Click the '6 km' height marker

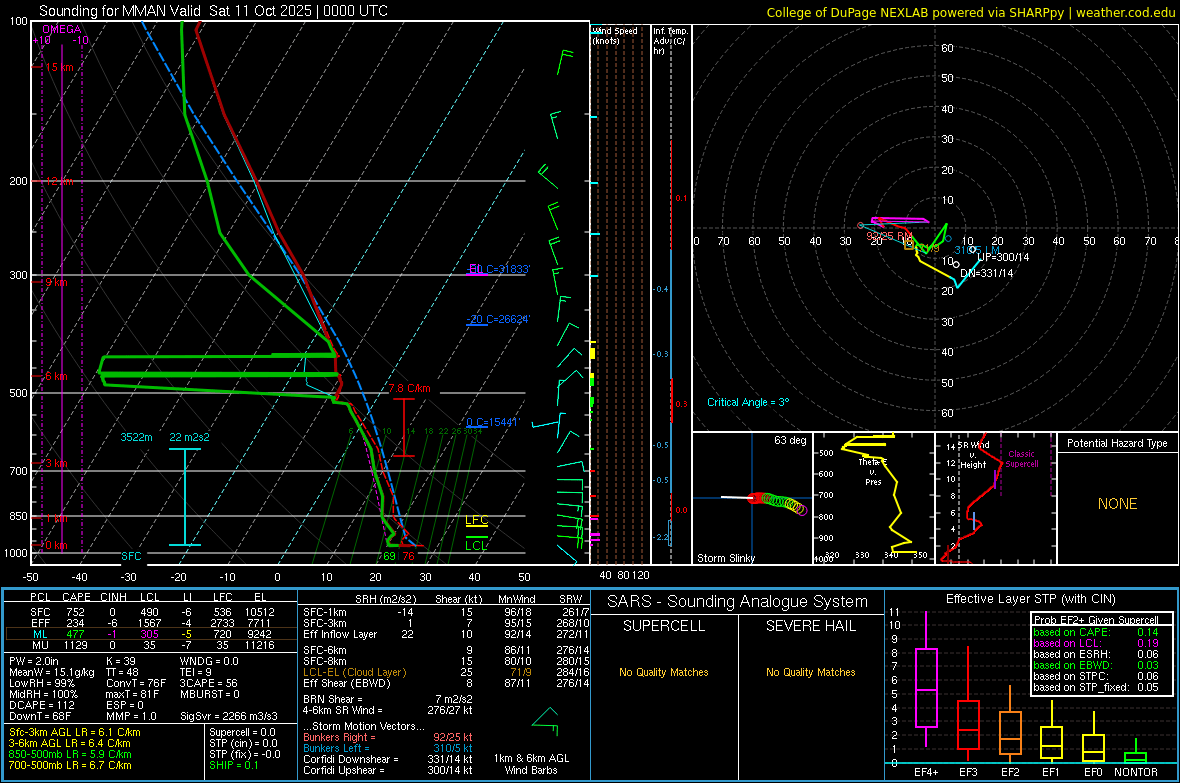(x=56, y=376)
